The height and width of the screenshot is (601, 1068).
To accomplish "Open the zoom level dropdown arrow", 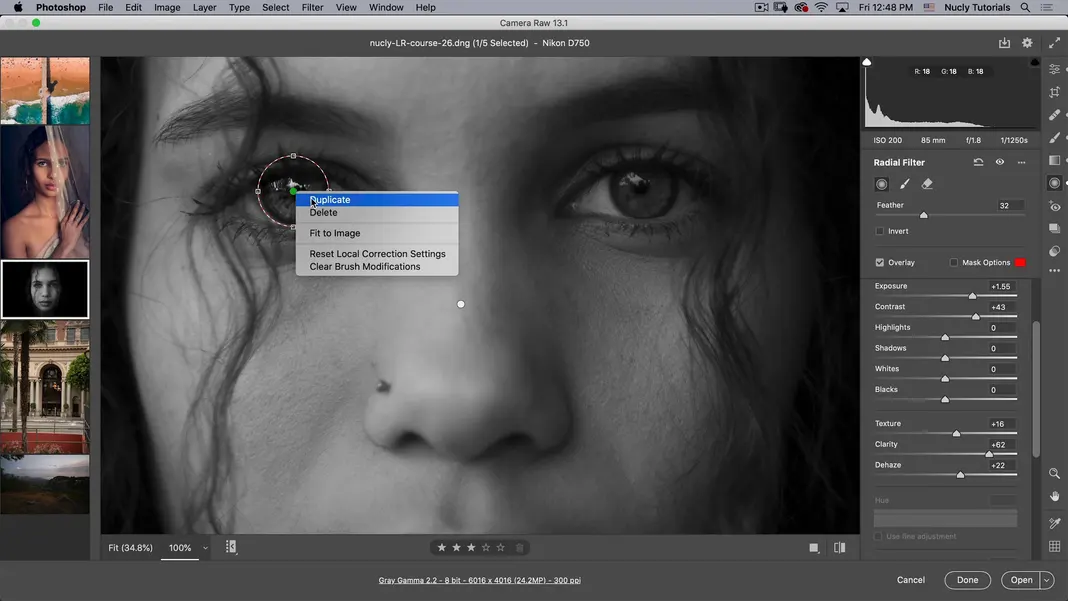I will click(x=205, y=548).
